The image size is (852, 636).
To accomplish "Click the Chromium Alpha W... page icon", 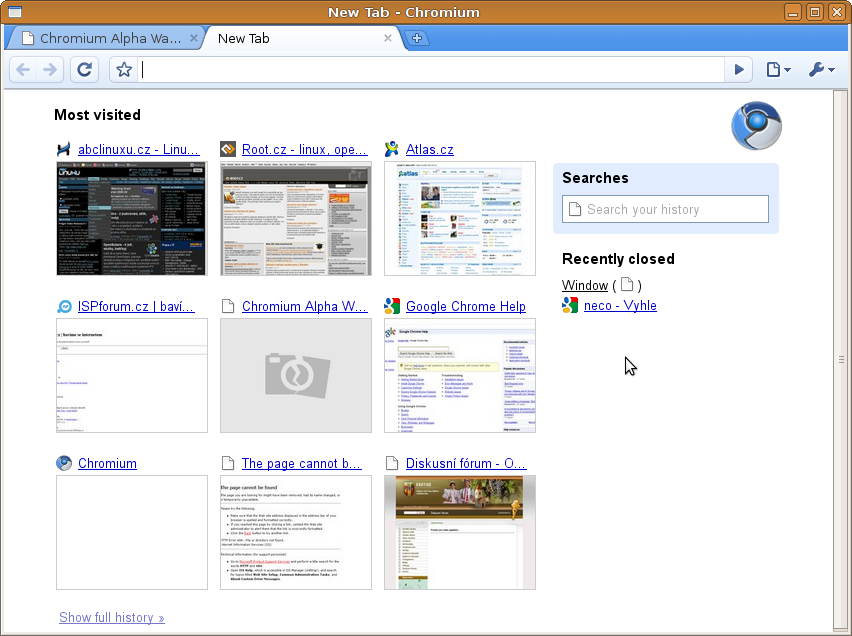I will 228,306.
